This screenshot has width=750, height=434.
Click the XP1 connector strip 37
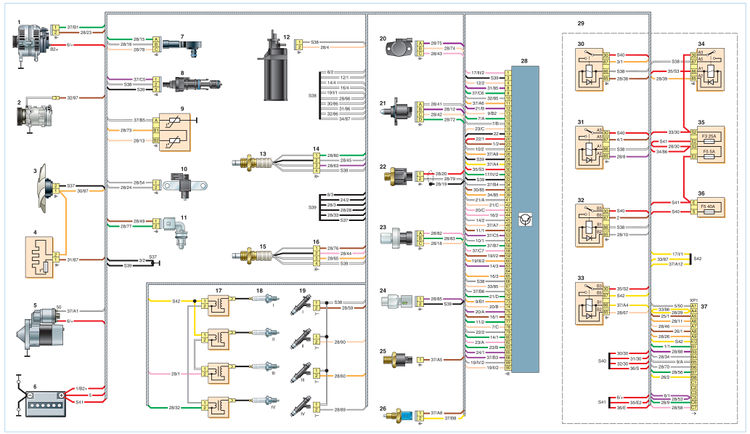[x=694, y=356]
